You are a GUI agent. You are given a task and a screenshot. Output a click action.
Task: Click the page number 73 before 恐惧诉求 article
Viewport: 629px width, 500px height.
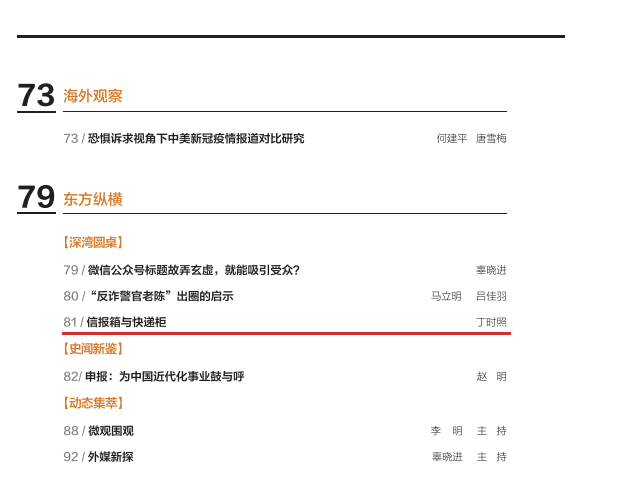click(71, 138)
